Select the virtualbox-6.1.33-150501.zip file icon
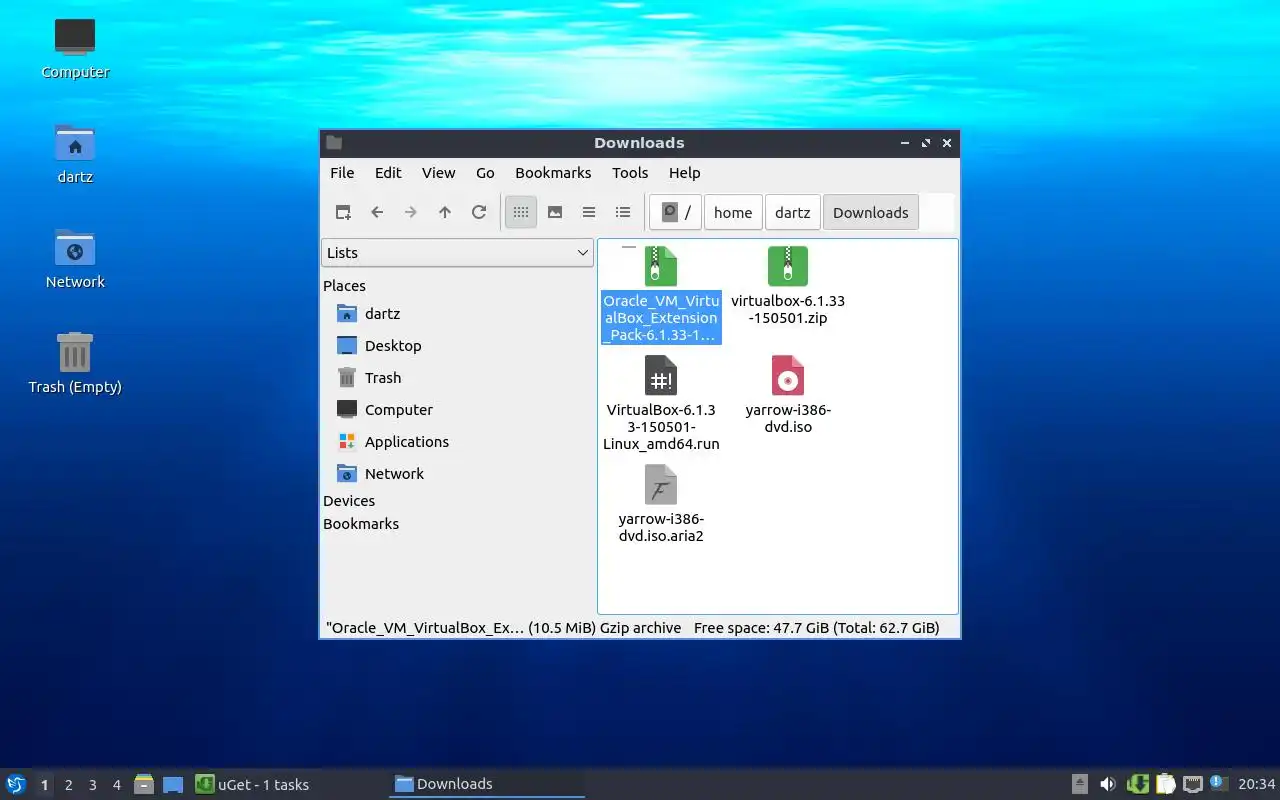Screen dimensions: 1280x800 point(788,267)
